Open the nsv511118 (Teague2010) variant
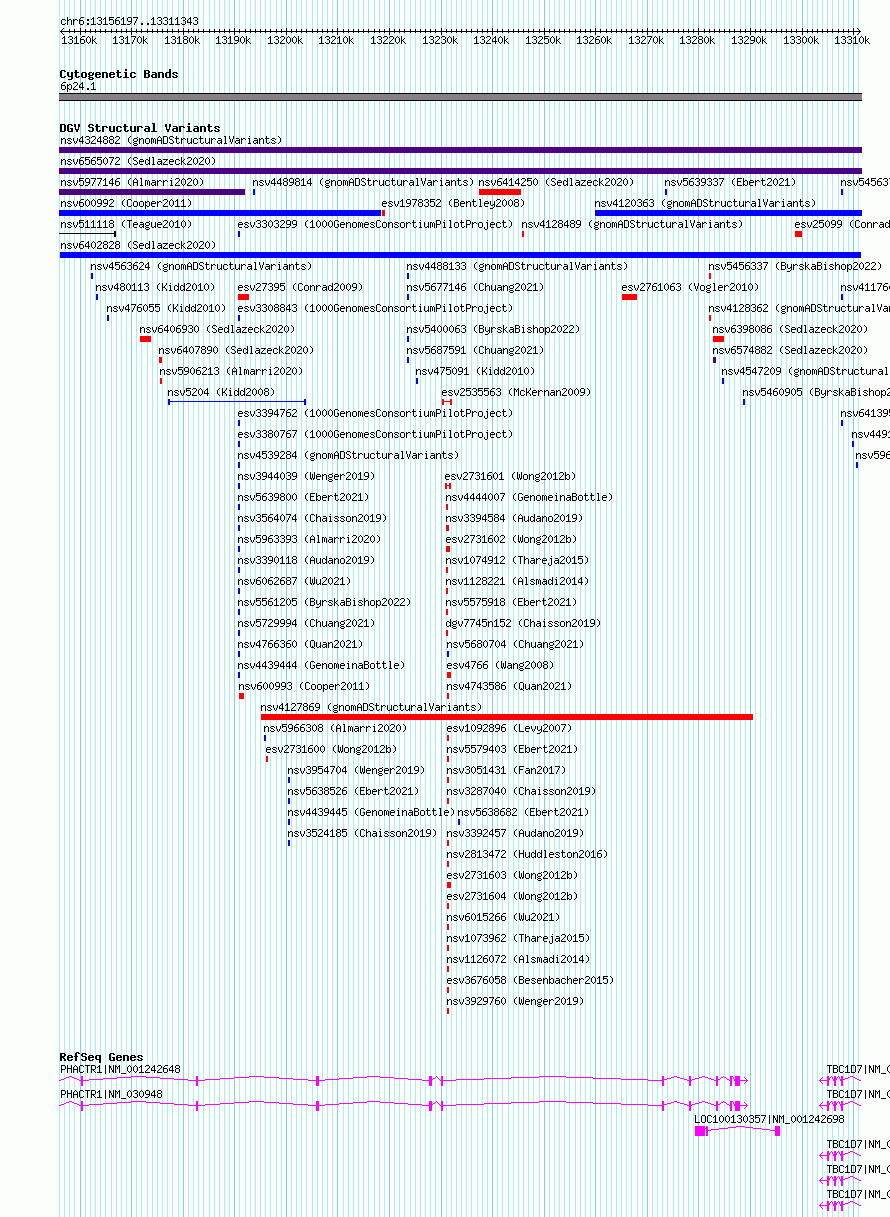 coord(126,224)
